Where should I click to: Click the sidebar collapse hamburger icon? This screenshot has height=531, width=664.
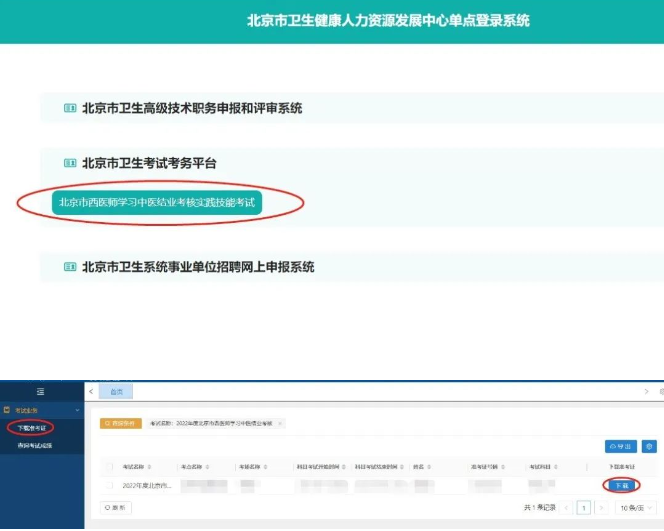[x=40, y=391]
